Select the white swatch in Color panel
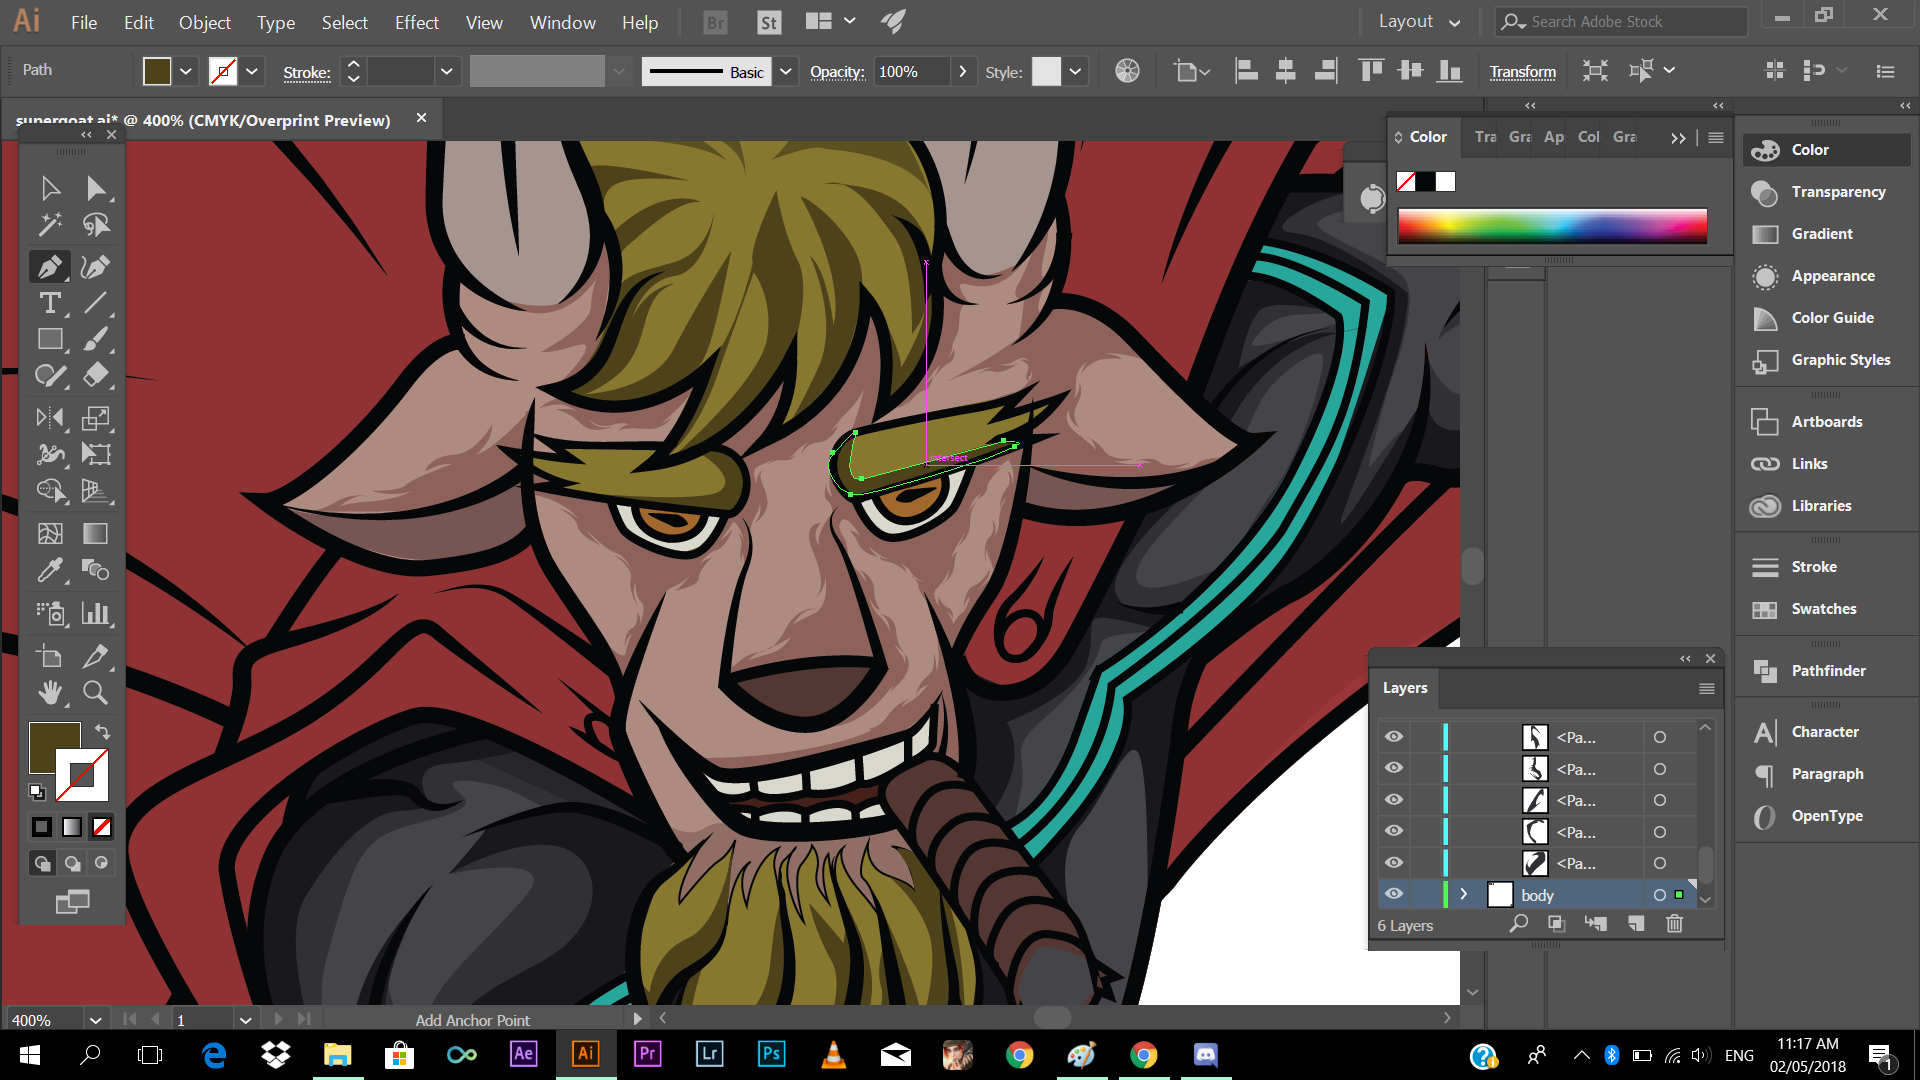This screenshot has width=1920, height=1080. (x=1446, y=182)
